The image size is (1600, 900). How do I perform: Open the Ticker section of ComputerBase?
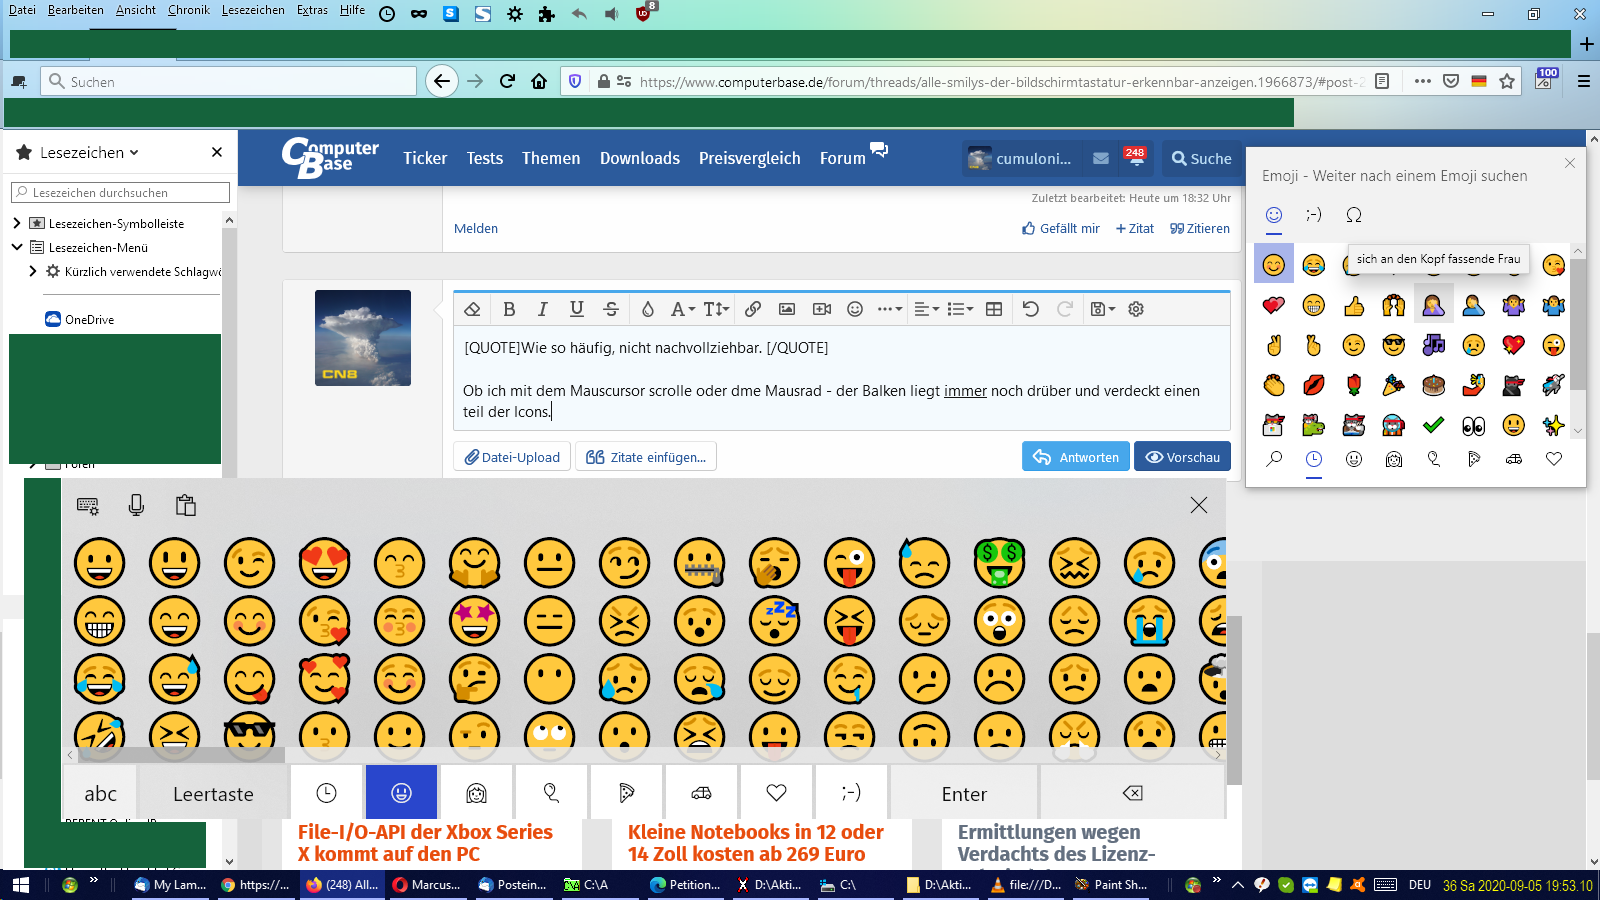point(425,158)
